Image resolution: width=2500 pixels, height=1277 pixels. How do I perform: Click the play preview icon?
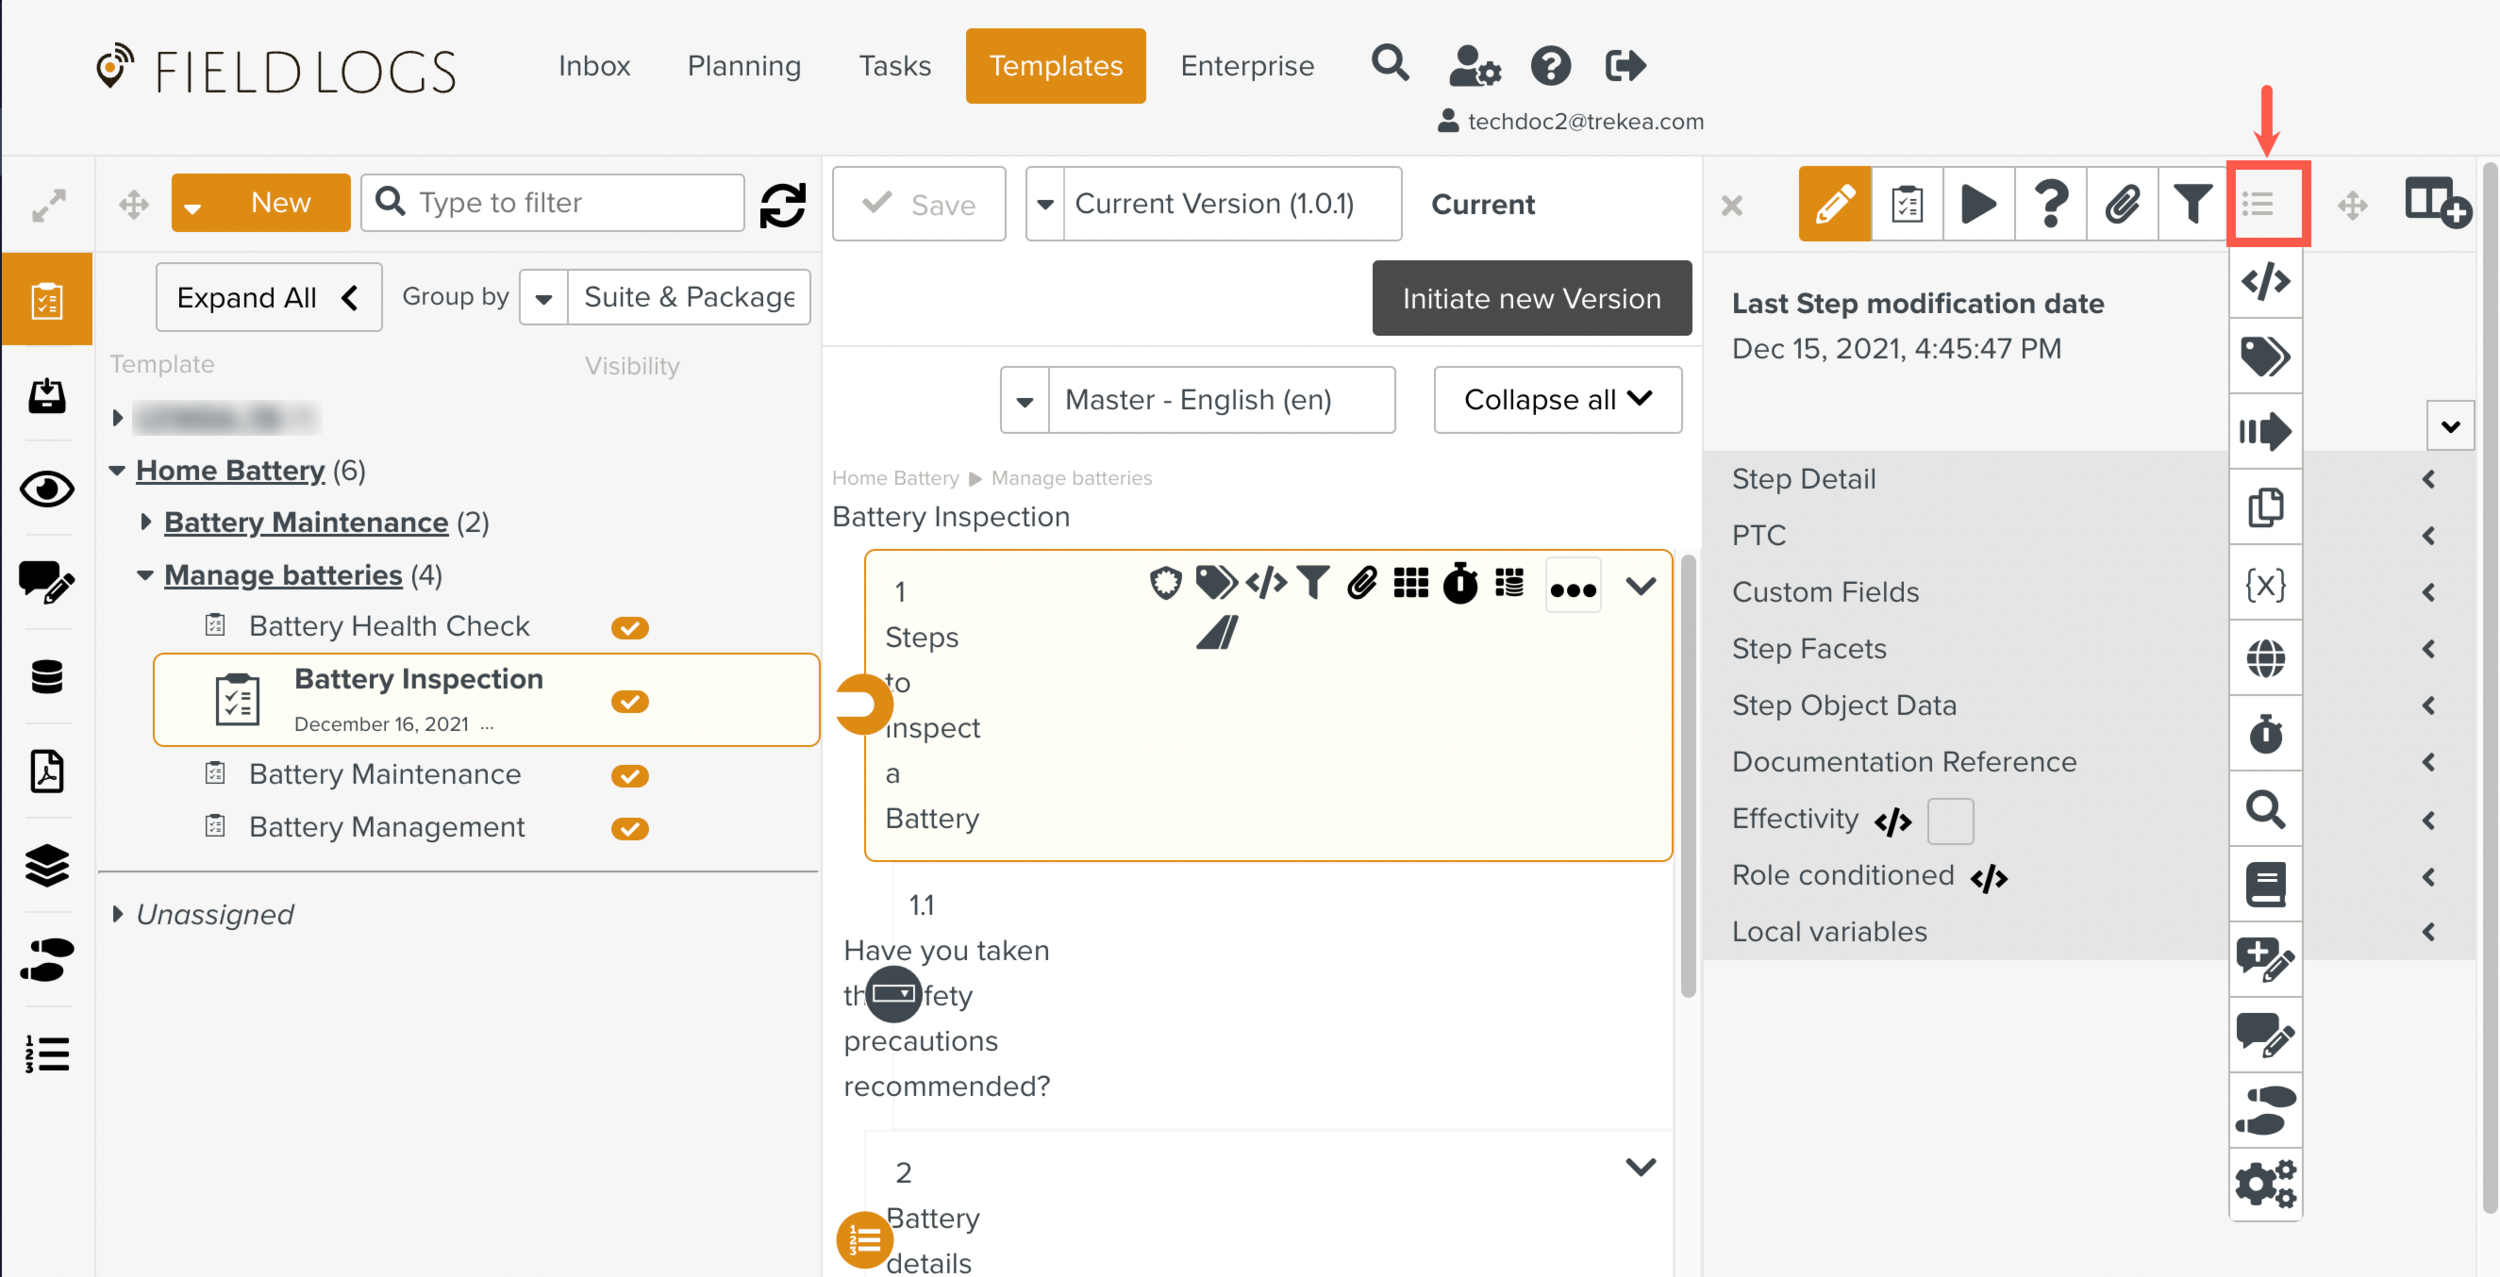coord(1978,204)
